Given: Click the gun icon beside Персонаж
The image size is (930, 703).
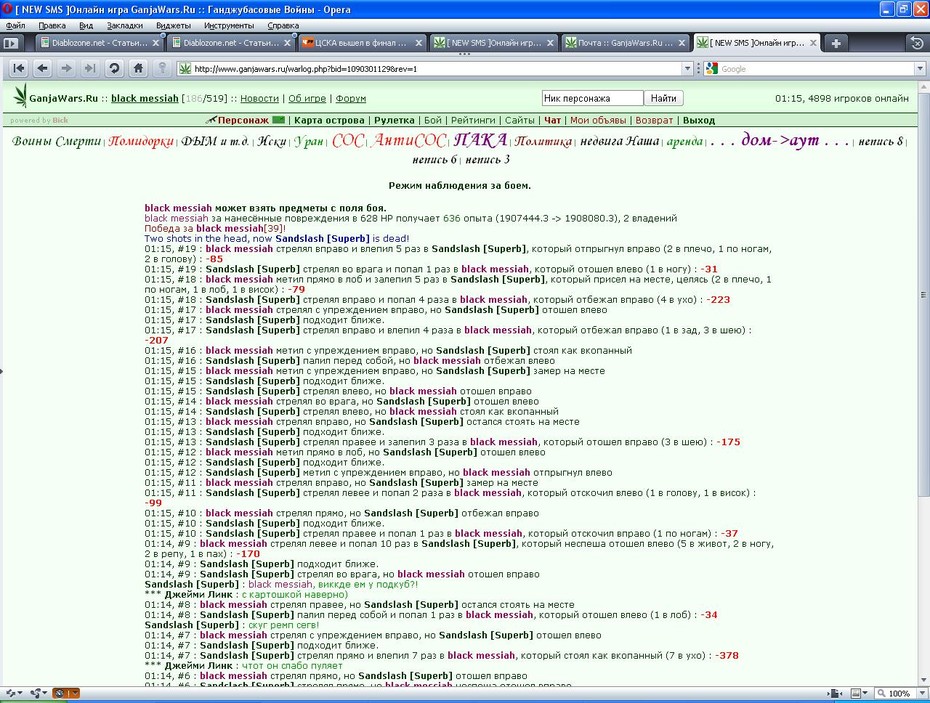Looking at the screenshot, I should (x=211, y=120).
